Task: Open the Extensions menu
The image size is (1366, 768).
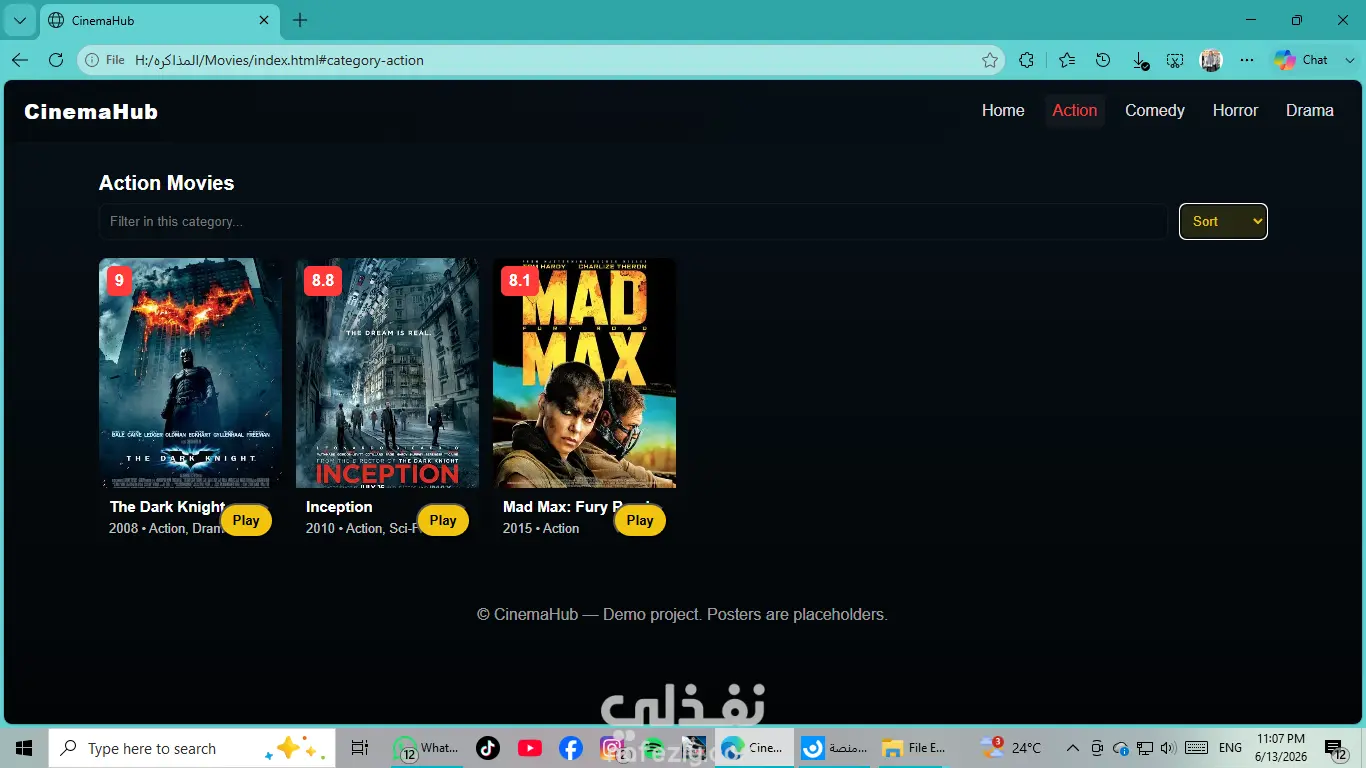Action: point(1026,60)
